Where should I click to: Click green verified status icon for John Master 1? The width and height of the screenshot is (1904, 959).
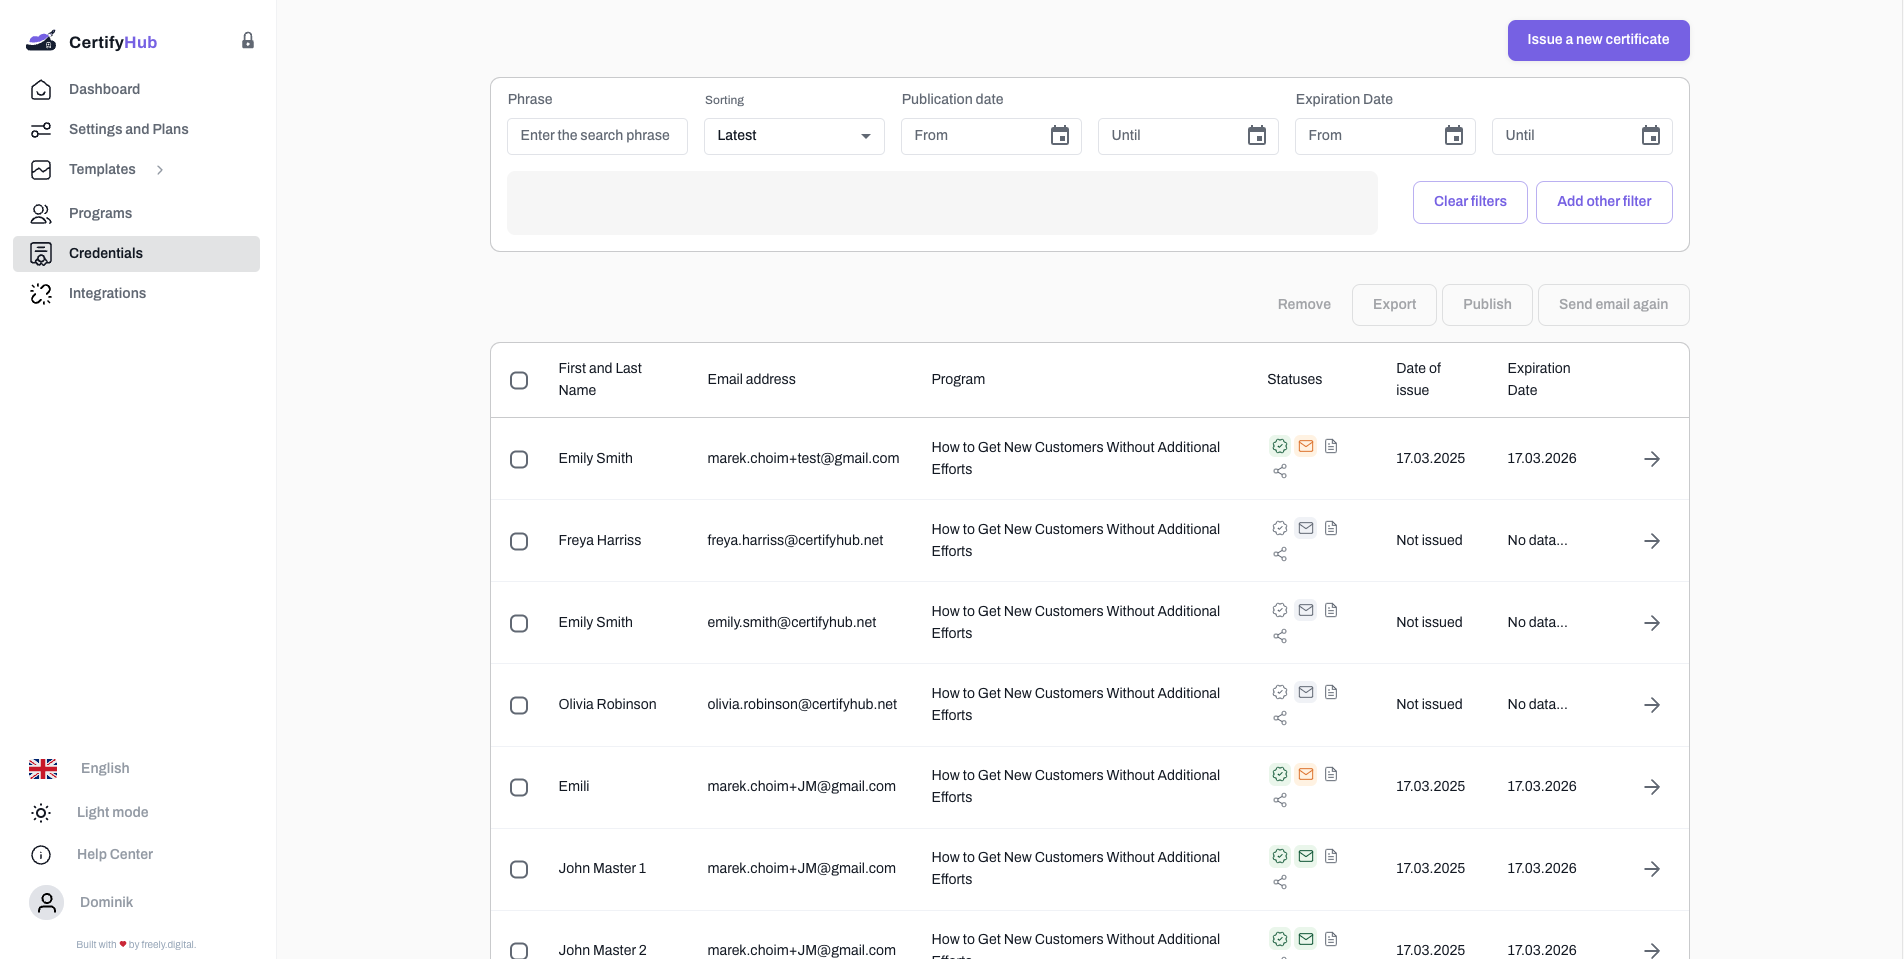click(1279, 856)
